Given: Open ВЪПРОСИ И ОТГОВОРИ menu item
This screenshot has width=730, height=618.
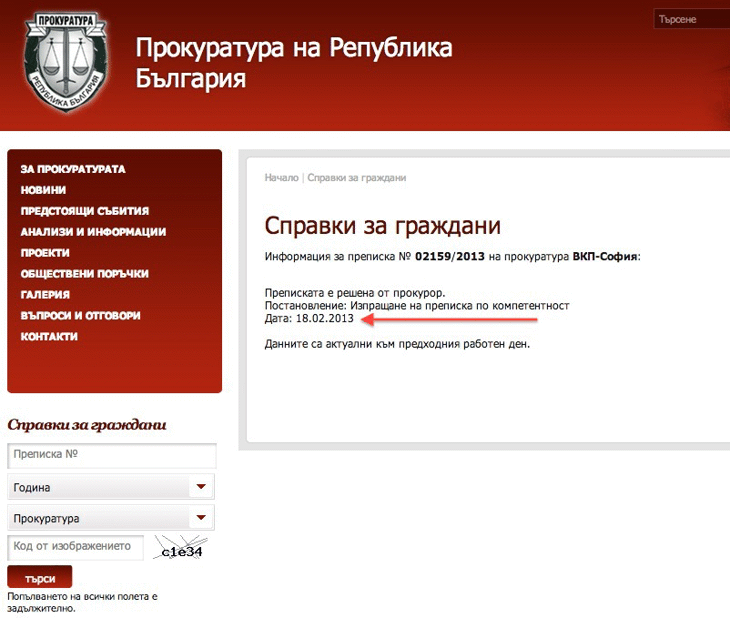Looking at the screenshot, I should click(x=81, y=316).
